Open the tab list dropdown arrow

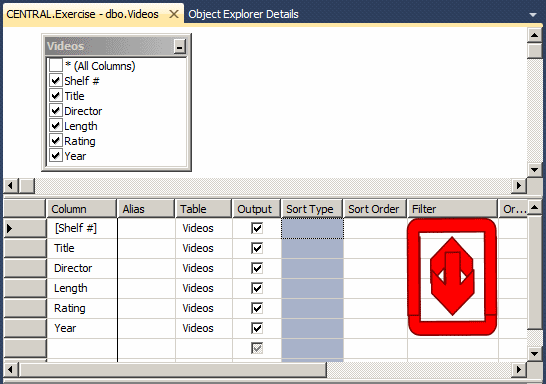533,15
